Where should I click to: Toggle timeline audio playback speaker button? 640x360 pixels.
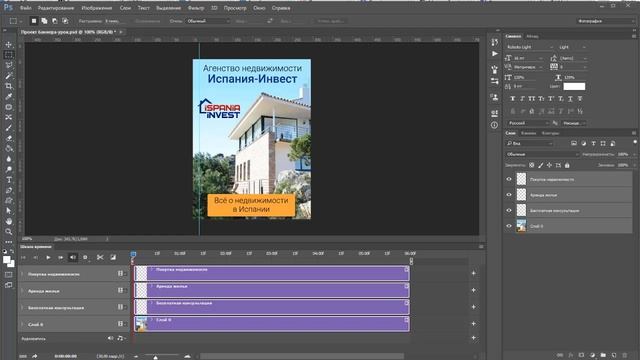73,257
